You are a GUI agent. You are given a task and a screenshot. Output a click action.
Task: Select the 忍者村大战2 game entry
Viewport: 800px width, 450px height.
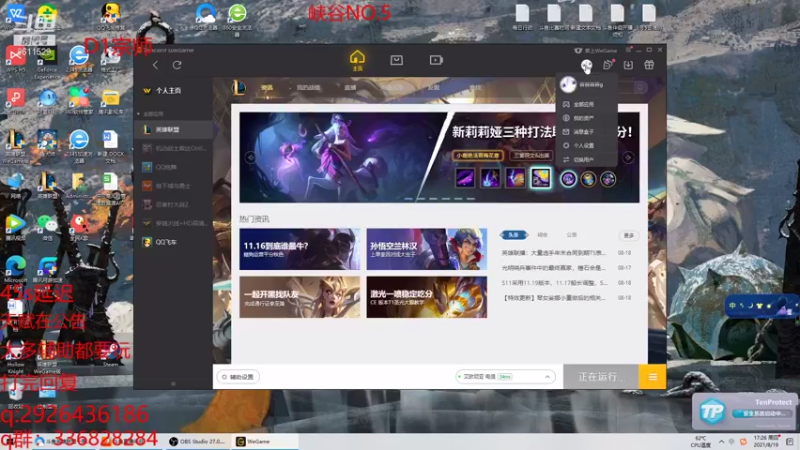[x=173, y=204]
